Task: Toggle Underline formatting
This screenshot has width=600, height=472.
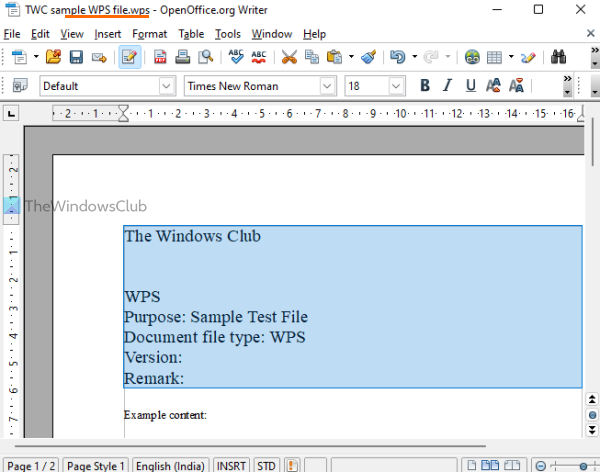Action: [x=471, y=85]
